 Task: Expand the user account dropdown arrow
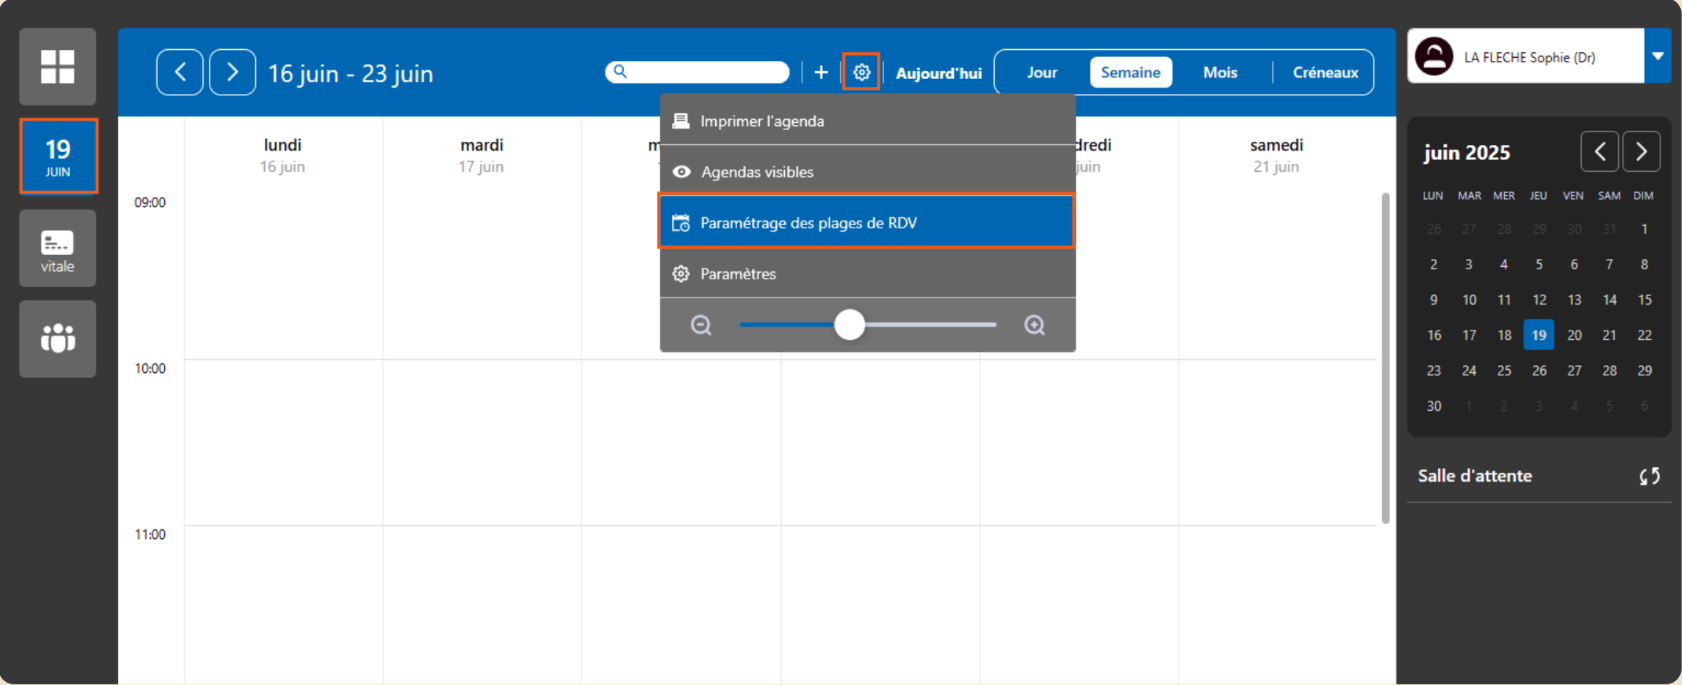1657,56
